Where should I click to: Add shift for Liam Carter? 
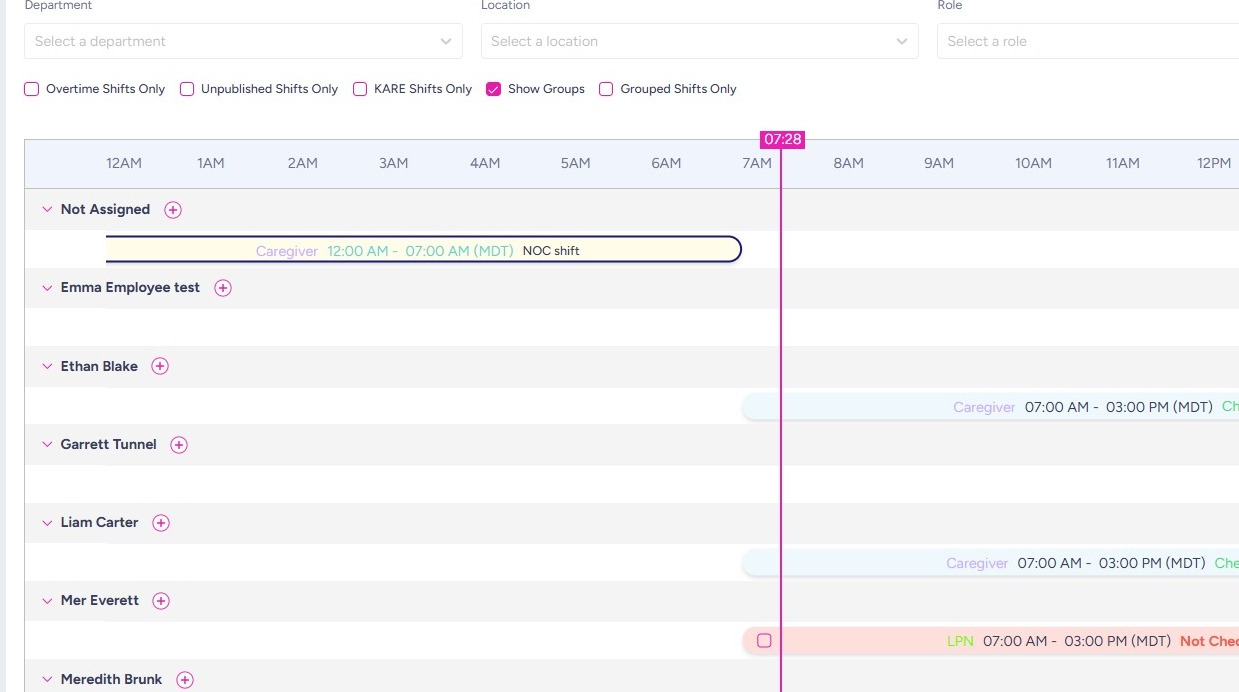tap(161, 523)
